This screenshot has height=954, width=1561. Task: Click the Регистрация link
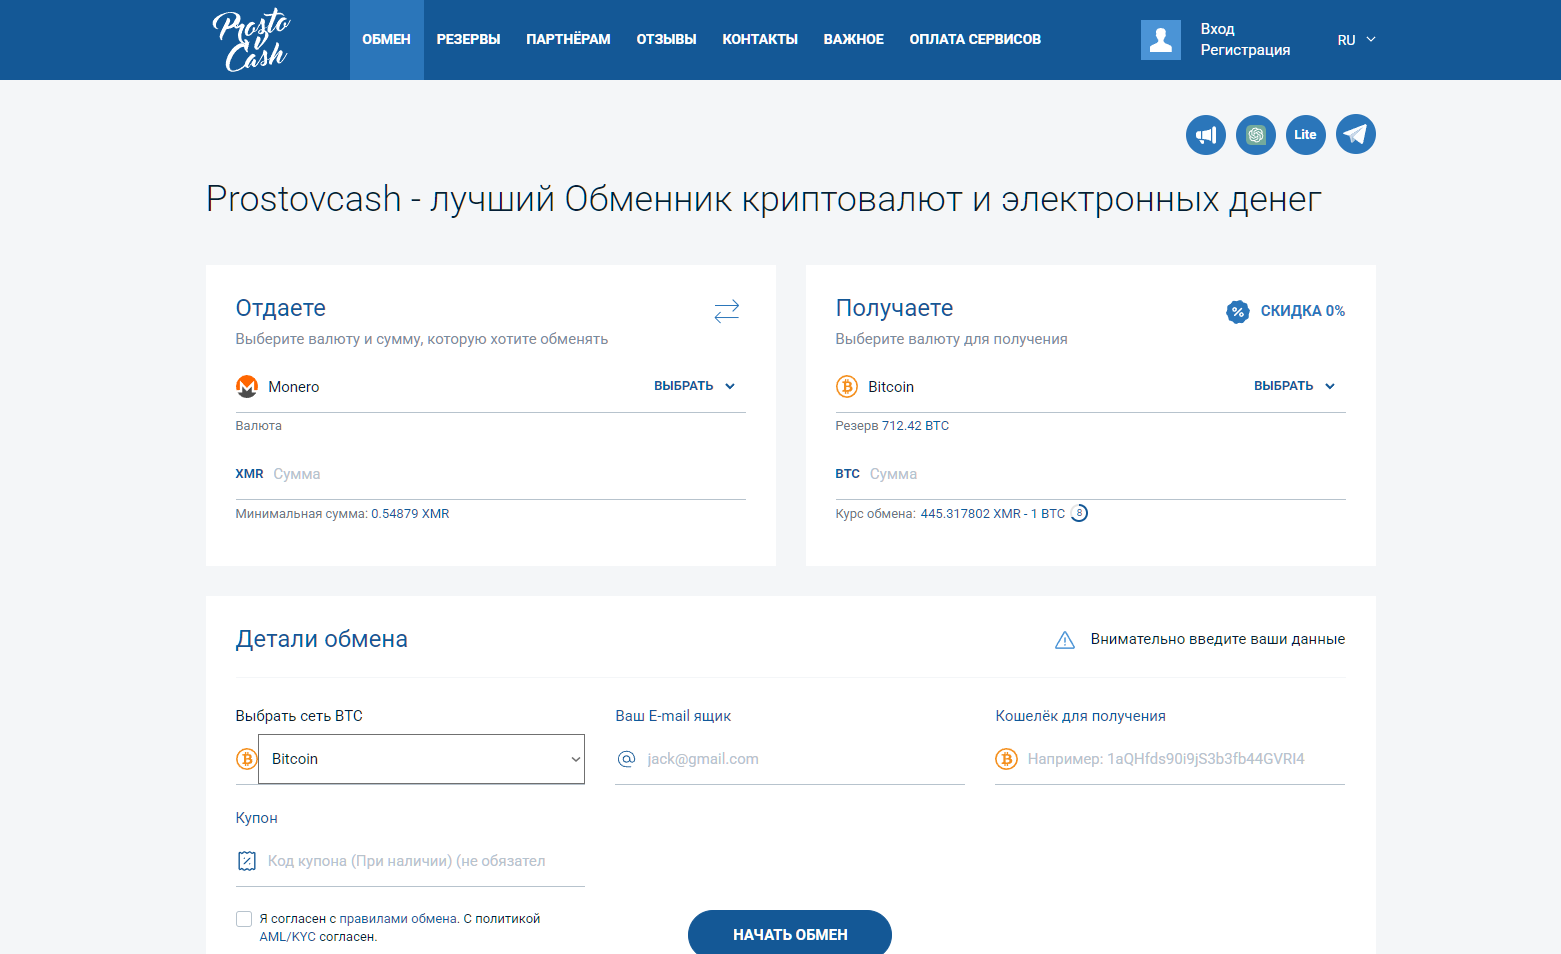click(x=1245, y=50)
